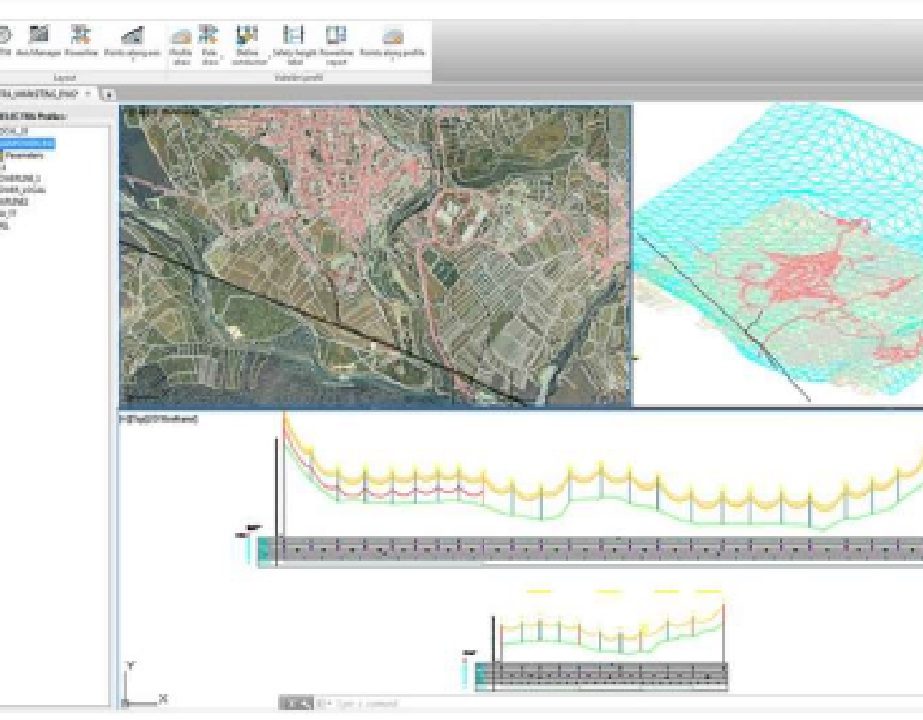
Task: Choose the Safety height label tool
Action: click(x=294, y=44)
